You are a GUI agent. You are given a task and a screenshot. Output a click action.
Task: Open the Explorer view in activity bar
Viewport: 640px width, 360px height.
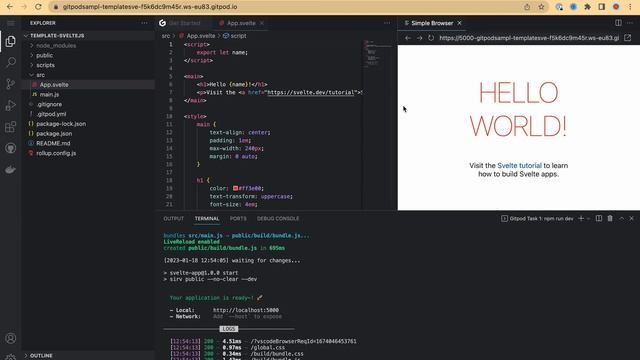[x=11, y=41]
